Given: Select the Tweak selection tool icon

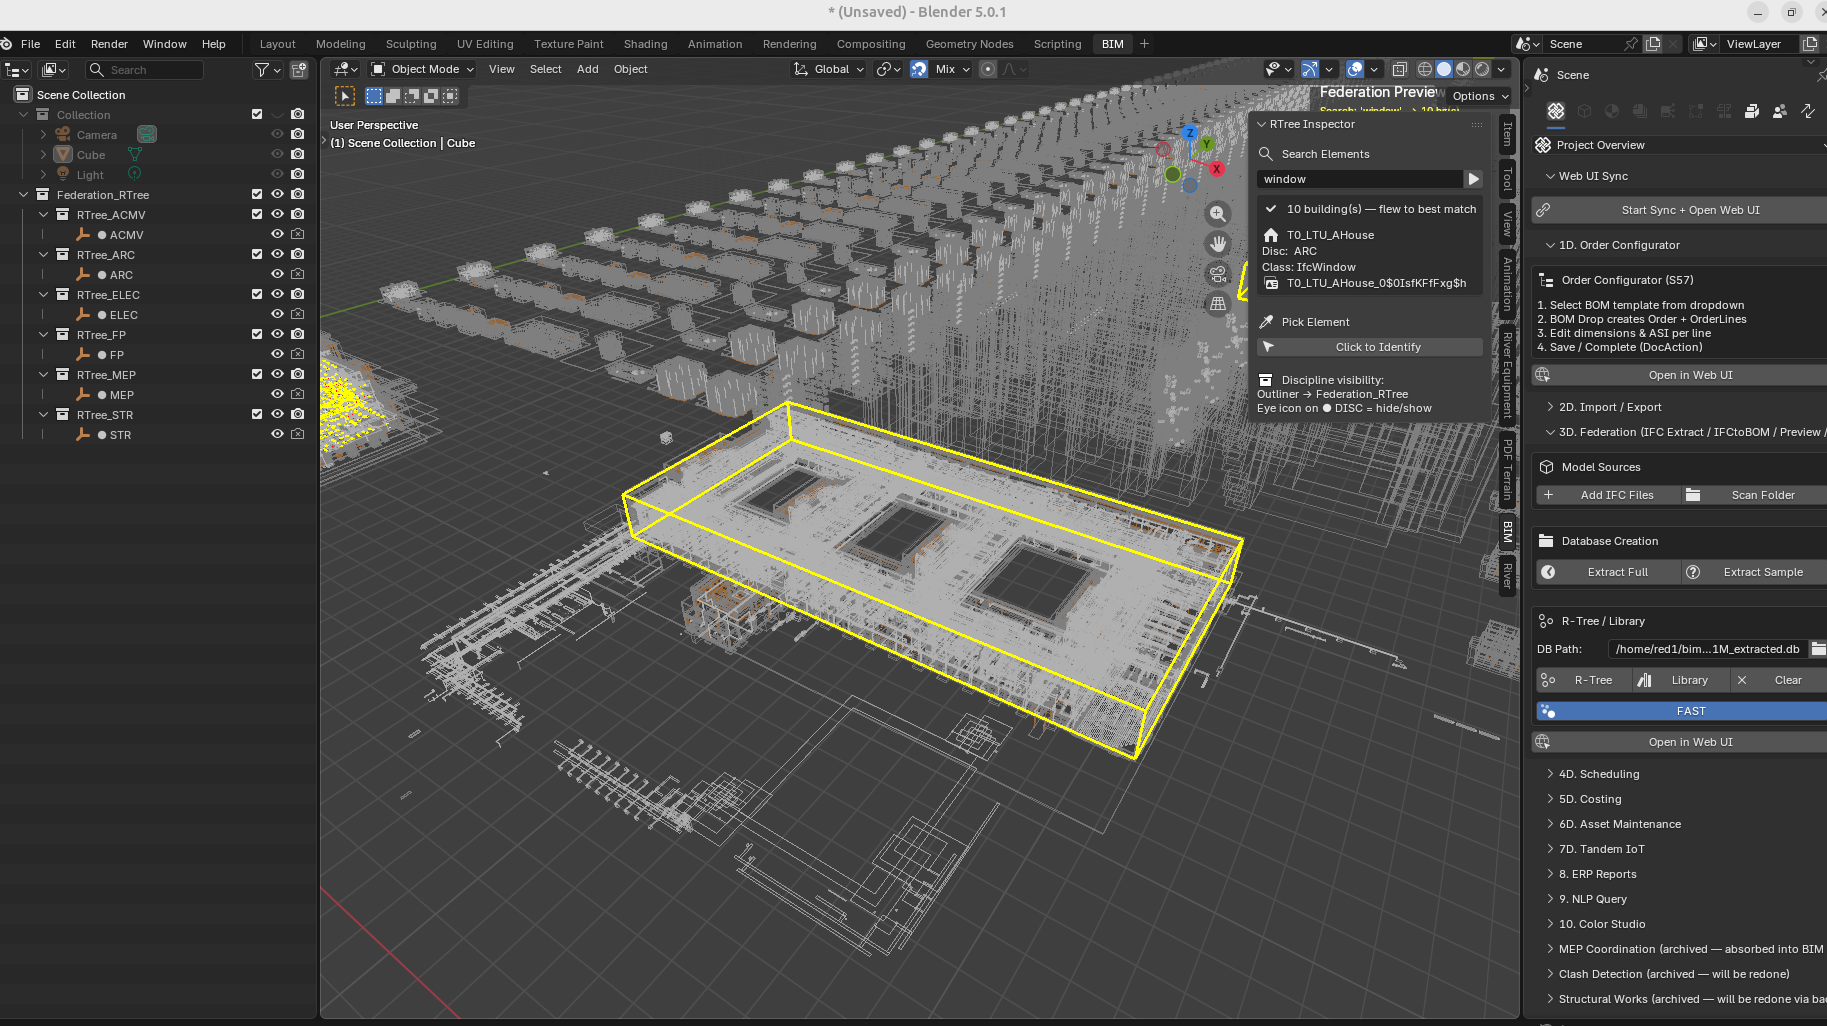Looking at the screenshot, I should pos(345,96).
